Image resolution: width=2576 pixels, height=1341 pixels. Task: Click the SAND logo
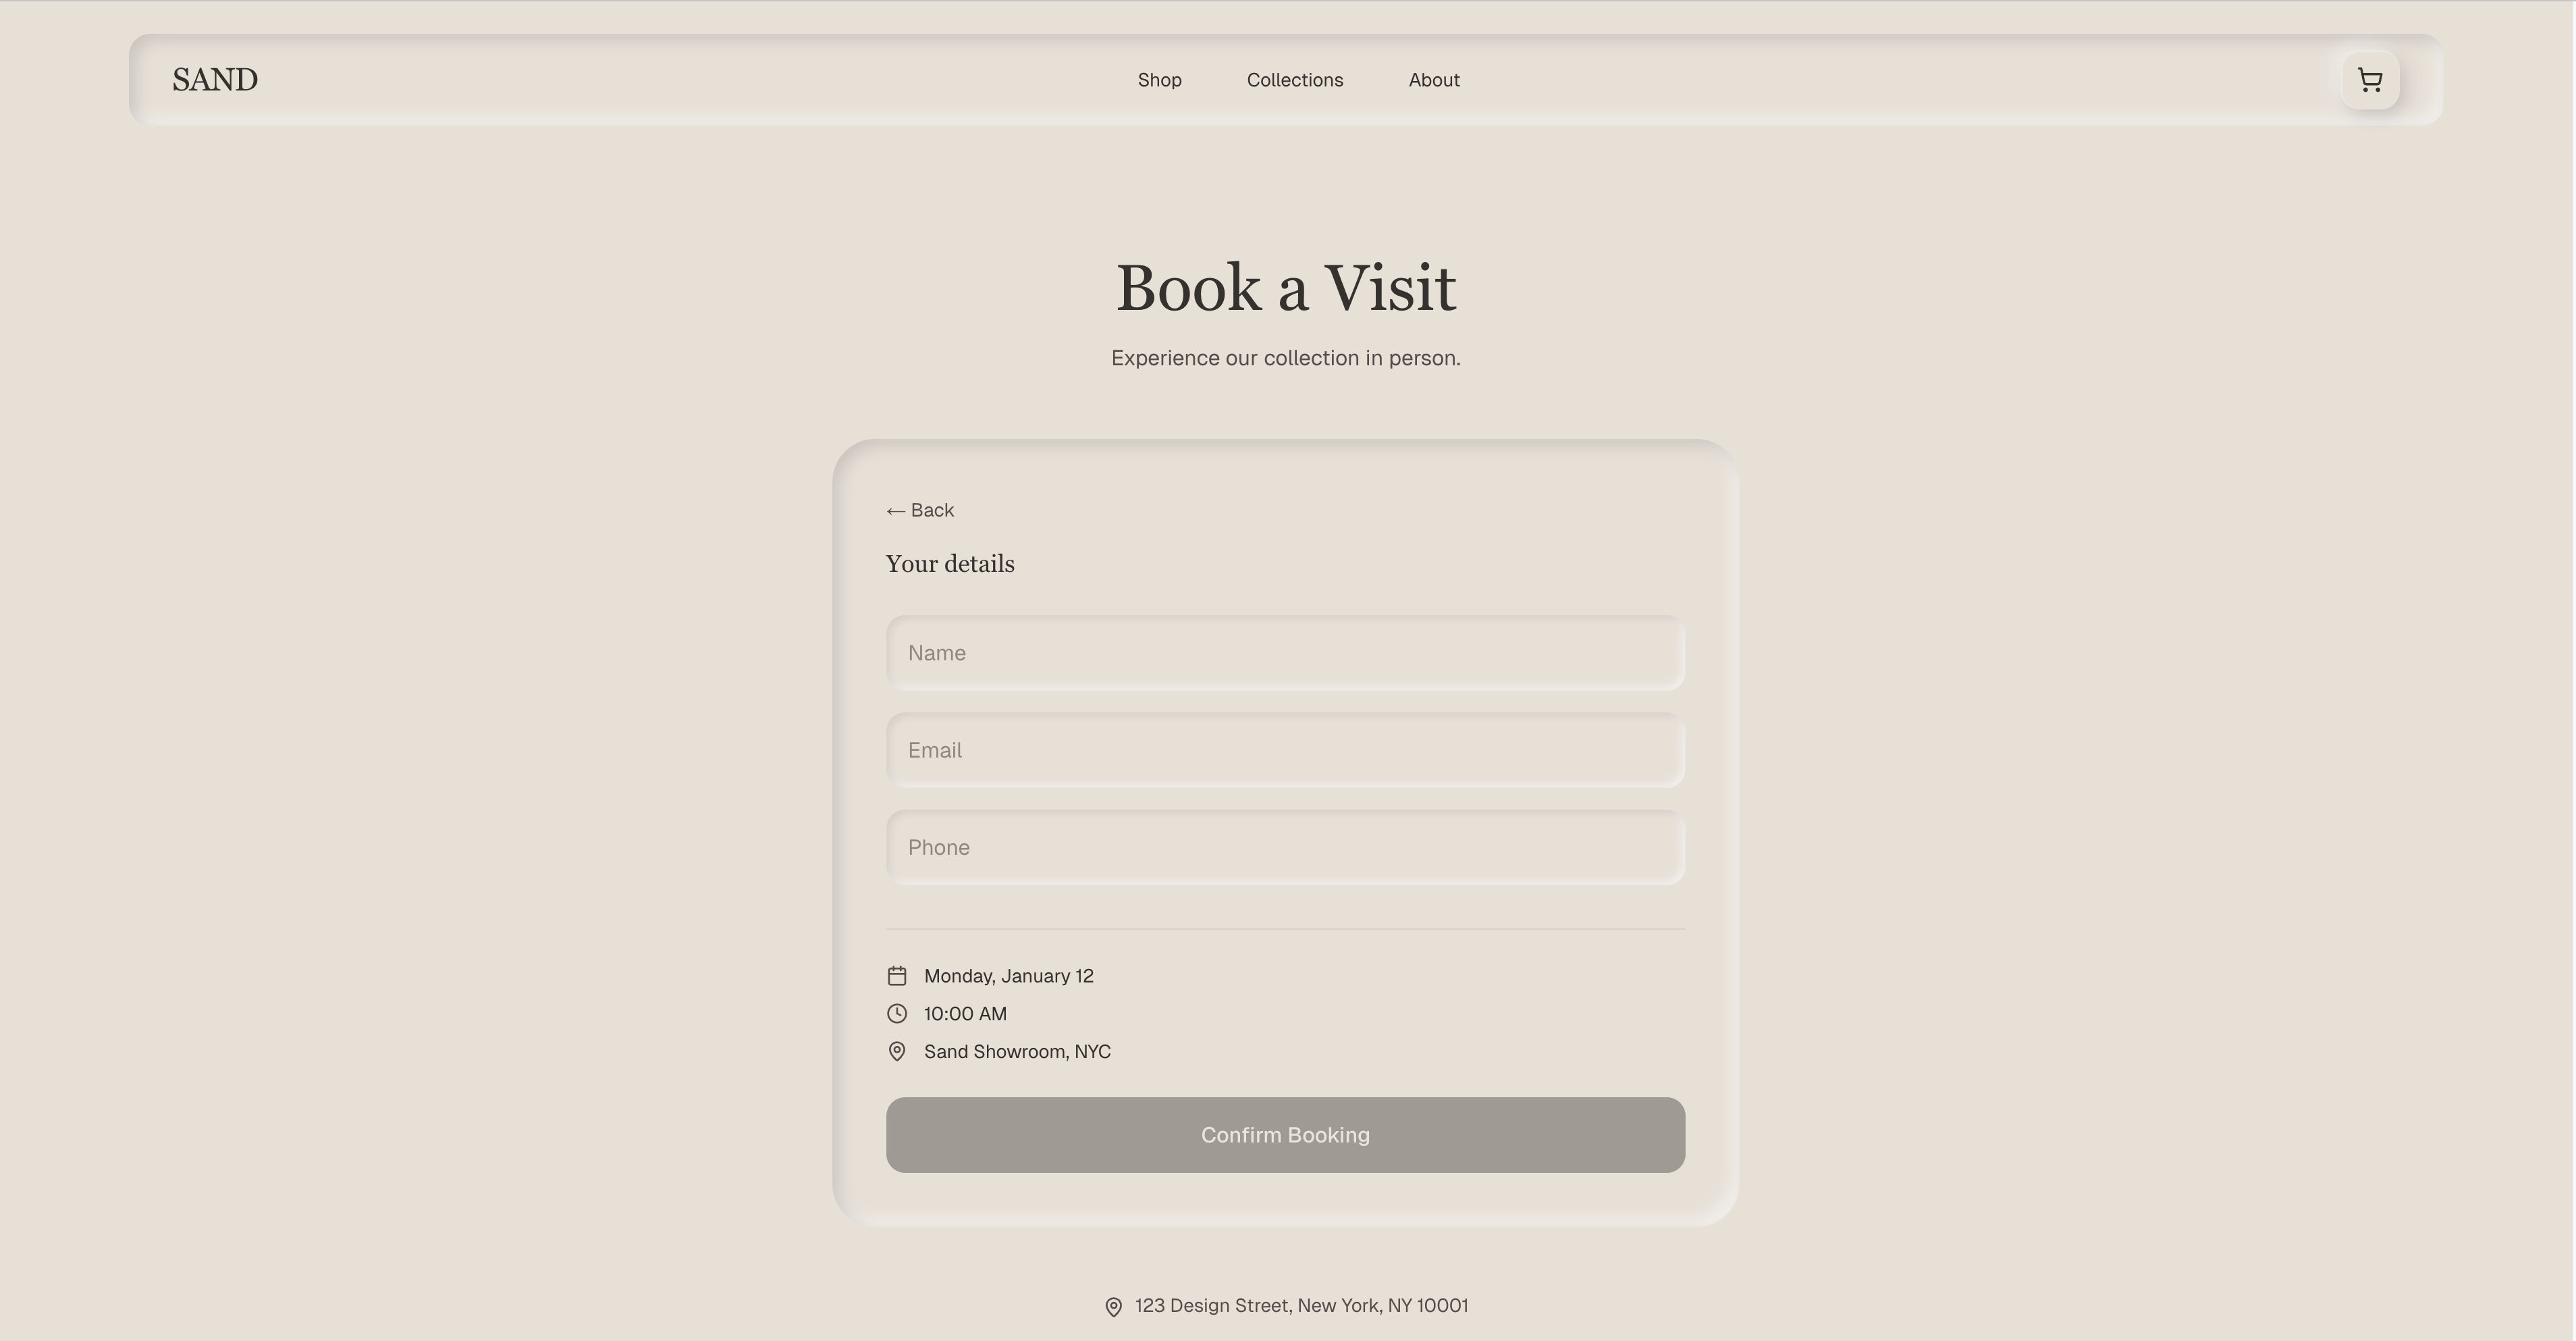(x=215, y=80)
